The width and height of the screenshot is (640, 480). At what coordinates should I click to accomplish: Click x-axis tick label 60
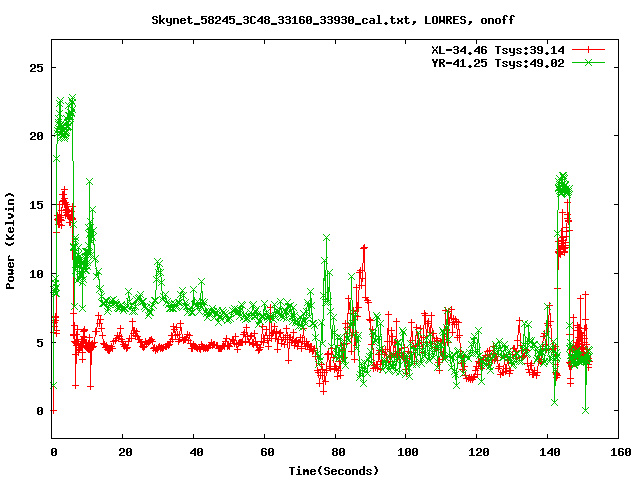(267, 452)
